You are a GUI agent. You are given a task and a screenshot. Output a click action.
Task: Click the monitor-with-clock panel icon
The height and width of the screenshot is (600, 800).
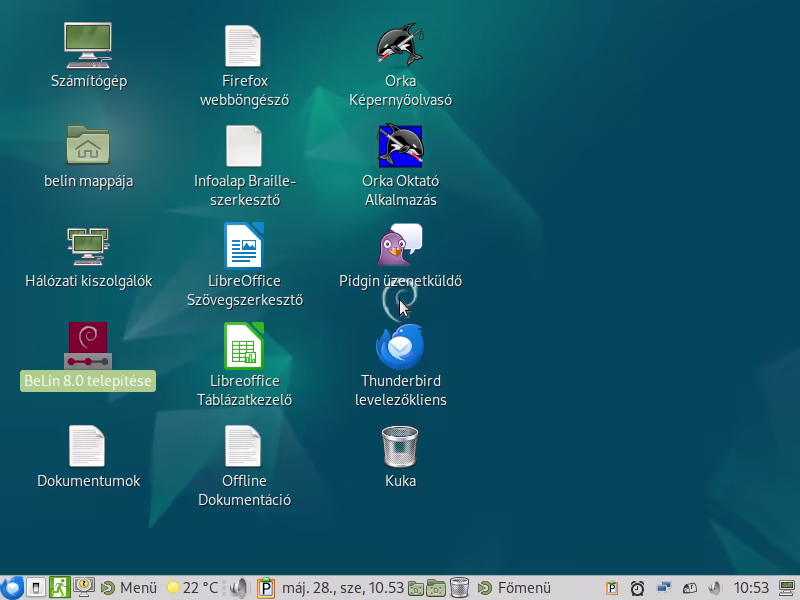(x=84, y=587)
